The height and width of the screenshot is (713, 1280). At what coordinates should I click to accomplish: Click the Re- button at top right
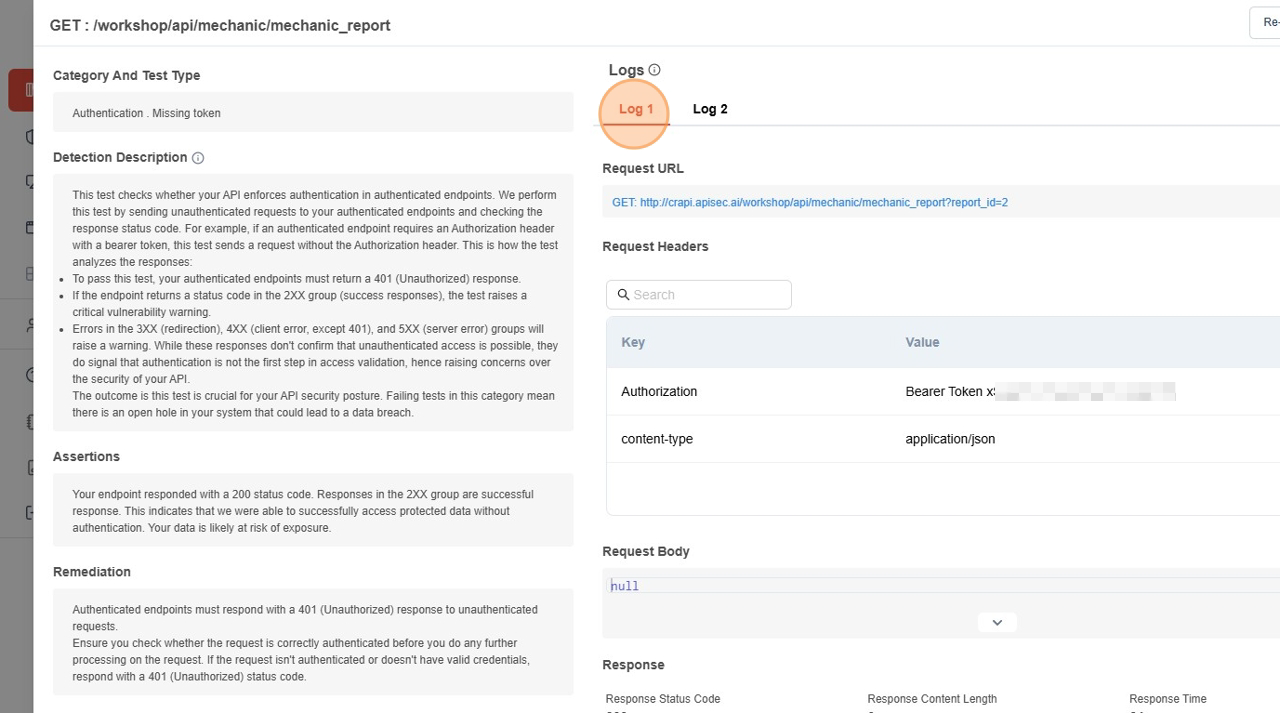(x=1265, y=22)
